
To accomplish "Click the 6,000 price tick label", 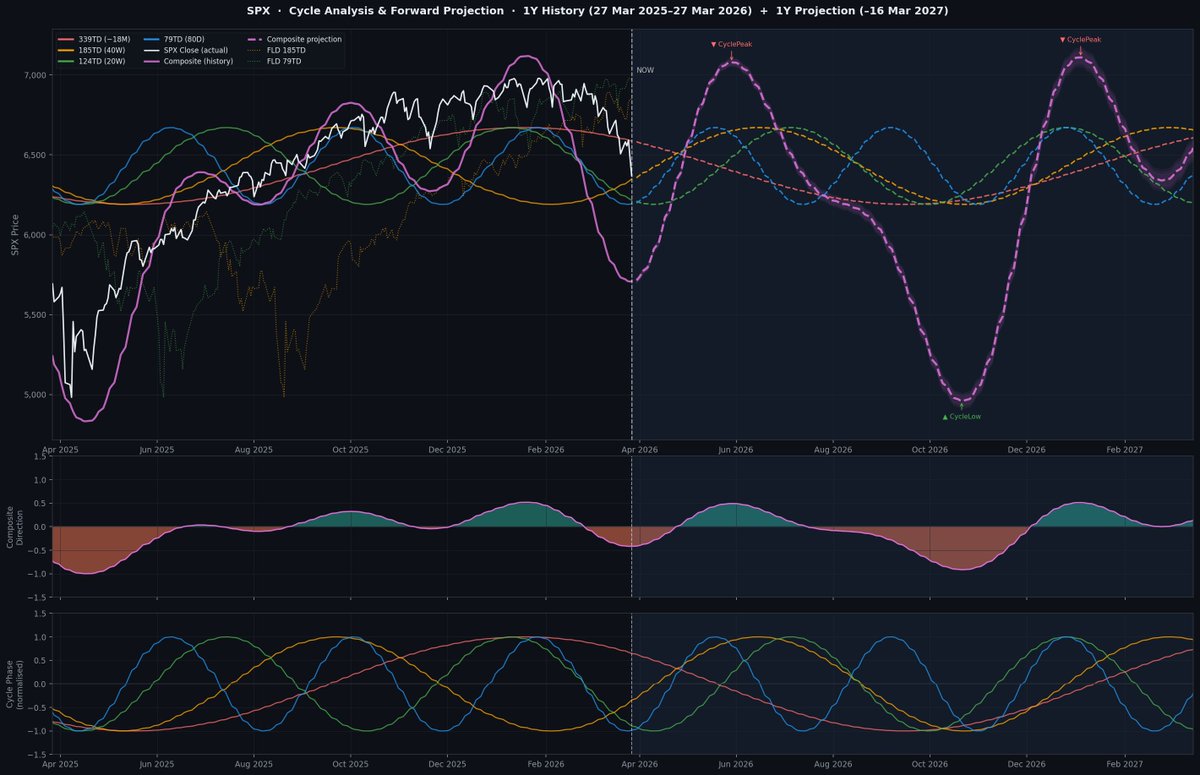I will (x=35, y=235).
